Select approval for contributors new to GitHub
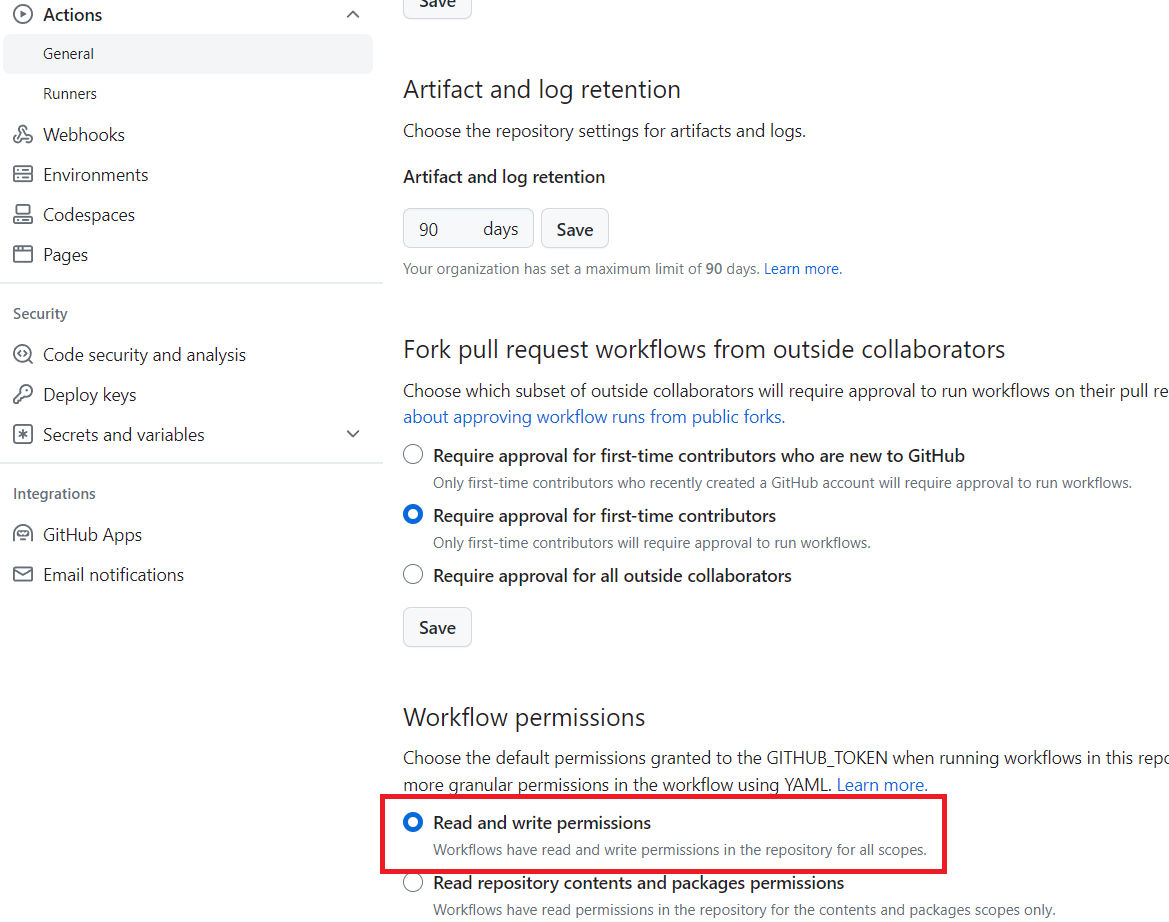Viewport: 1169px width, 922px height. click(413, 456)
